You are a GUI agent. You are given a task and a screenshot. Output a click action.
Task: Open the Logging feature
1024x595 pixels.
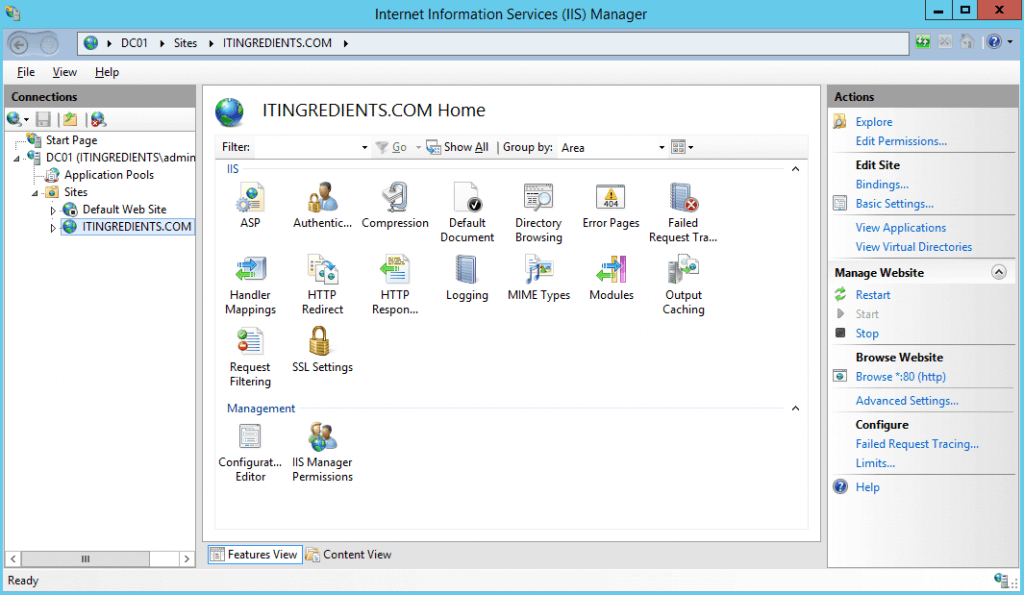tap(467, 278)
